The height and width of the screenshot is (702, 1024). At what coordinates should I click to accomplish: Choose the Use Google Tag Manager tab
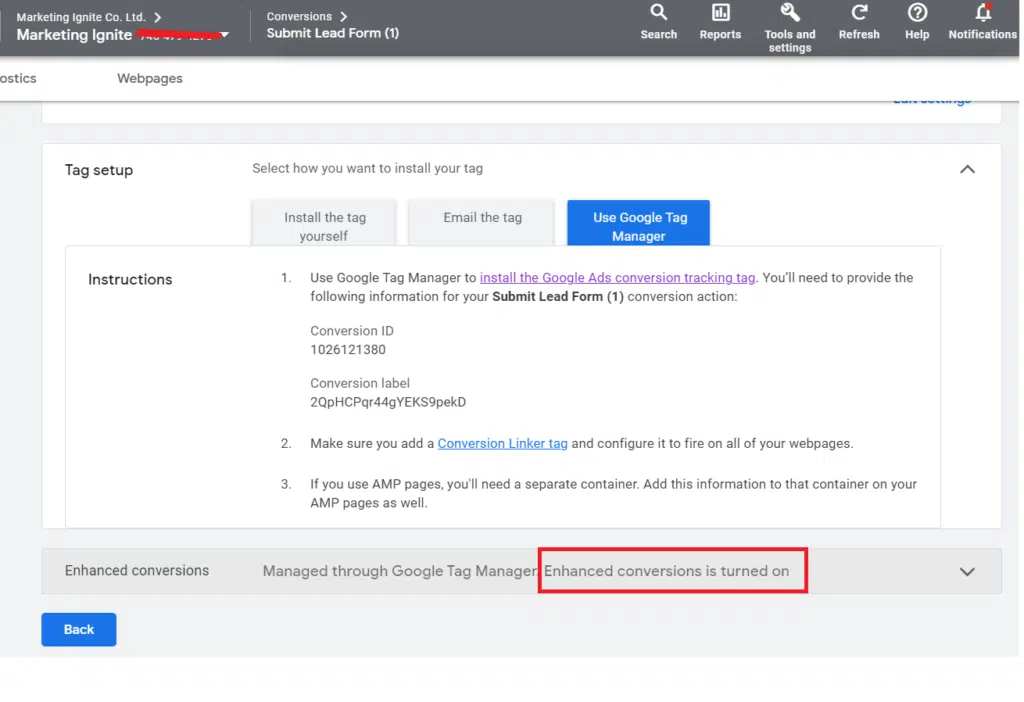coord(638,226)
